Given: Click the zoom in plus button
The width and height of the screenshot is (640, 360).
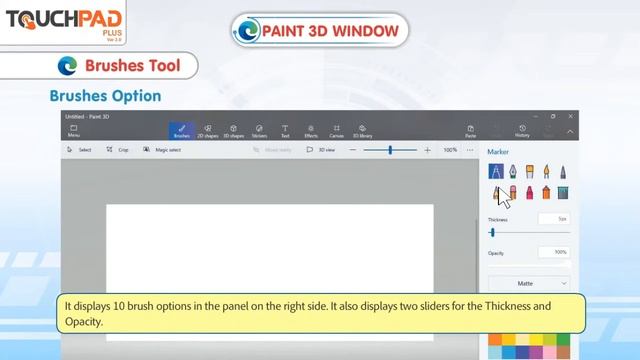Looking at the screenshot, I should [427, 150].
